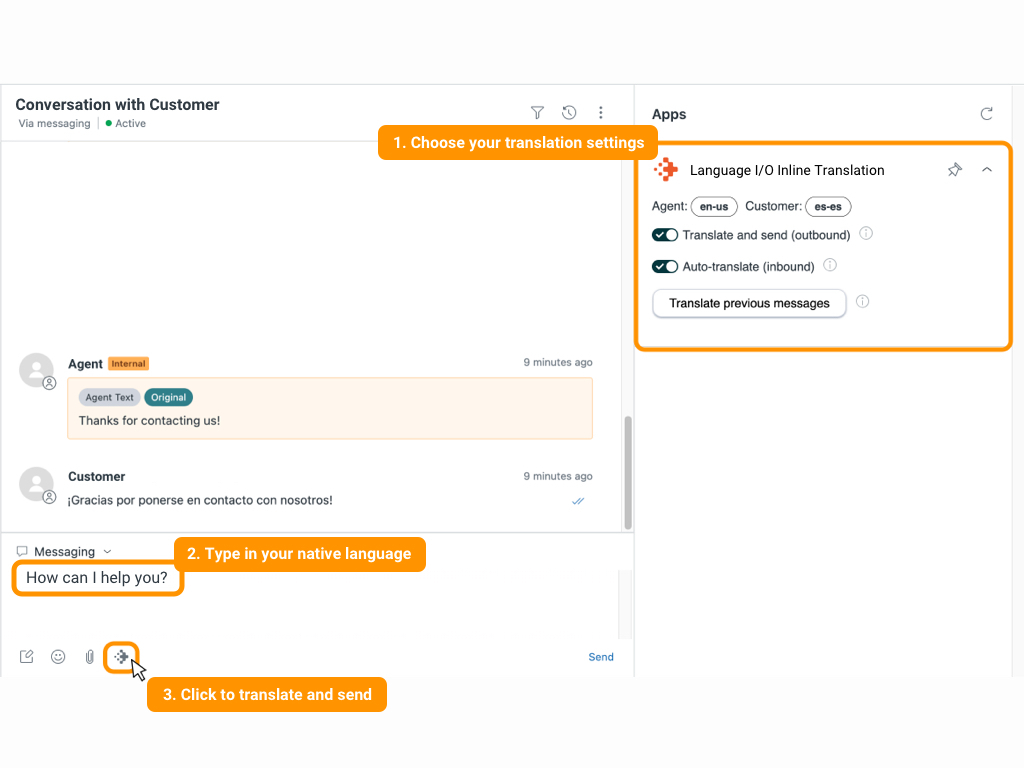Click the compose text icon

click(x=26, y=656)
